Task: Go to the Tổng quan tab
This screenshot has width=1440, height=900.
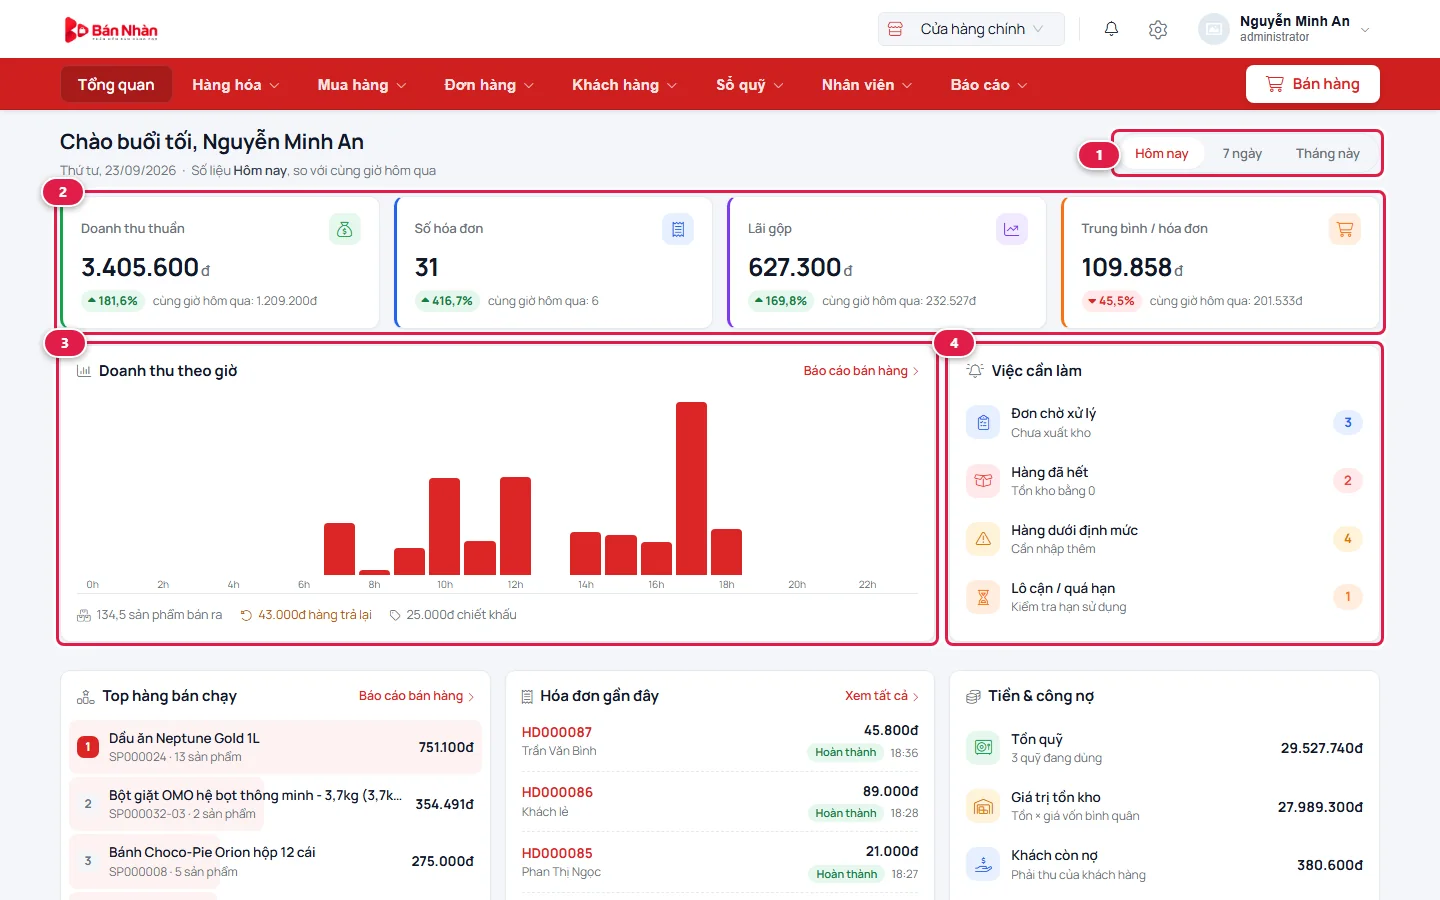Action: [x=116, y=85]
